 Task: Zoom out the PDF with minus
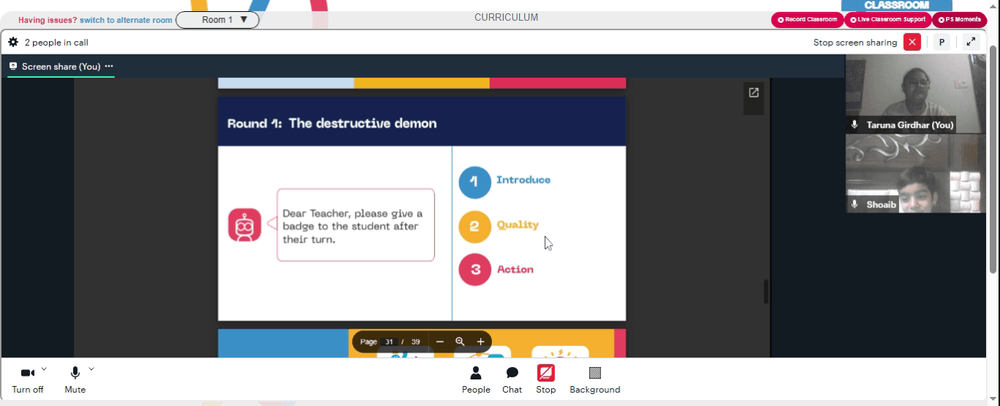(439, 342)
